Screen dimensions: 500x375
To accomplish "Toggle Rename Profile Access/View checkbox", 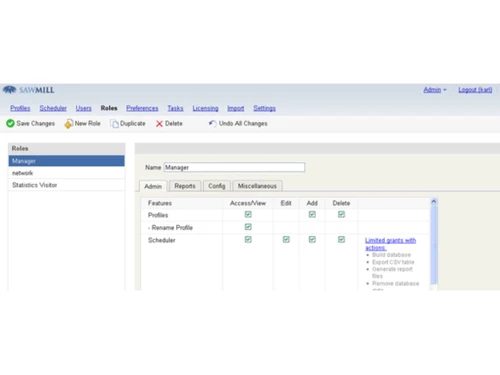I will click(x=248, y=227).
